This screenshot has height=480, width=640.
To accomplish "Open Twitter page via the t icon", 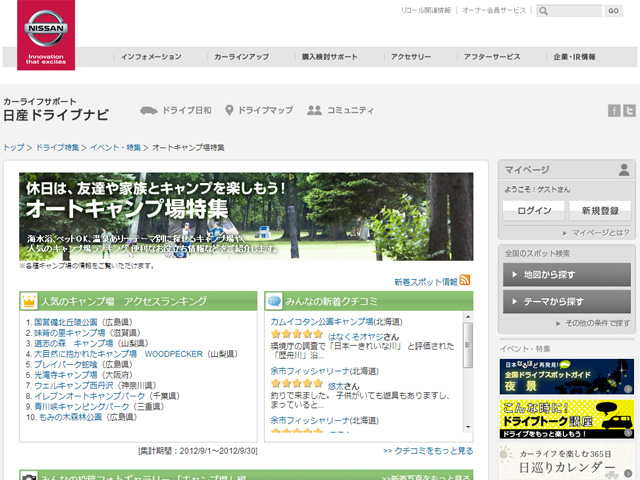I will click(x=630, y=110).
